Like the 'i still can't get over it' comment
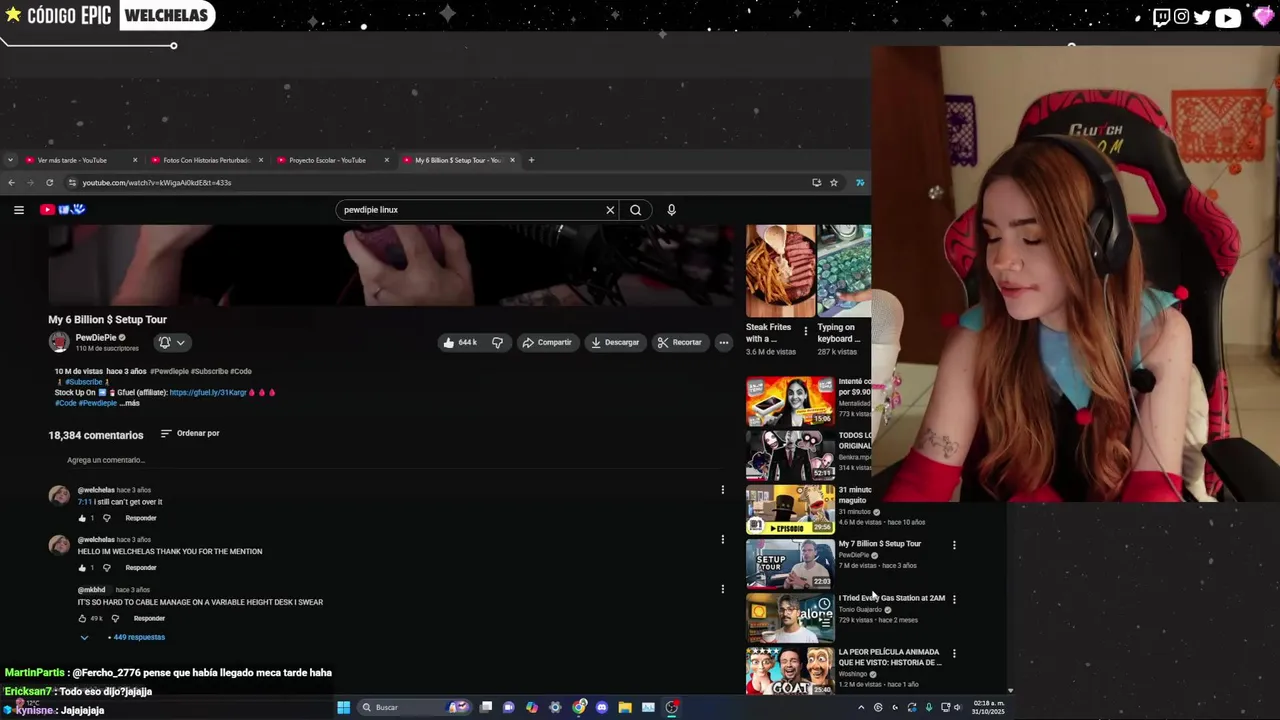The height and width of the screenshot is (720, 1280). 82,518
